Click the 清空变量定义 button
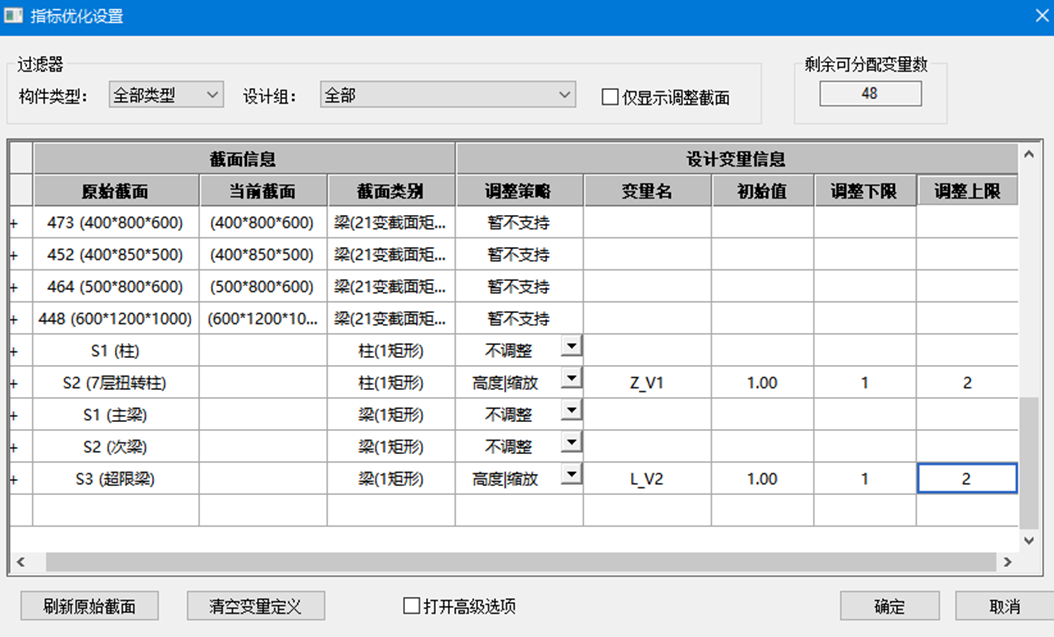 [255, 605]
